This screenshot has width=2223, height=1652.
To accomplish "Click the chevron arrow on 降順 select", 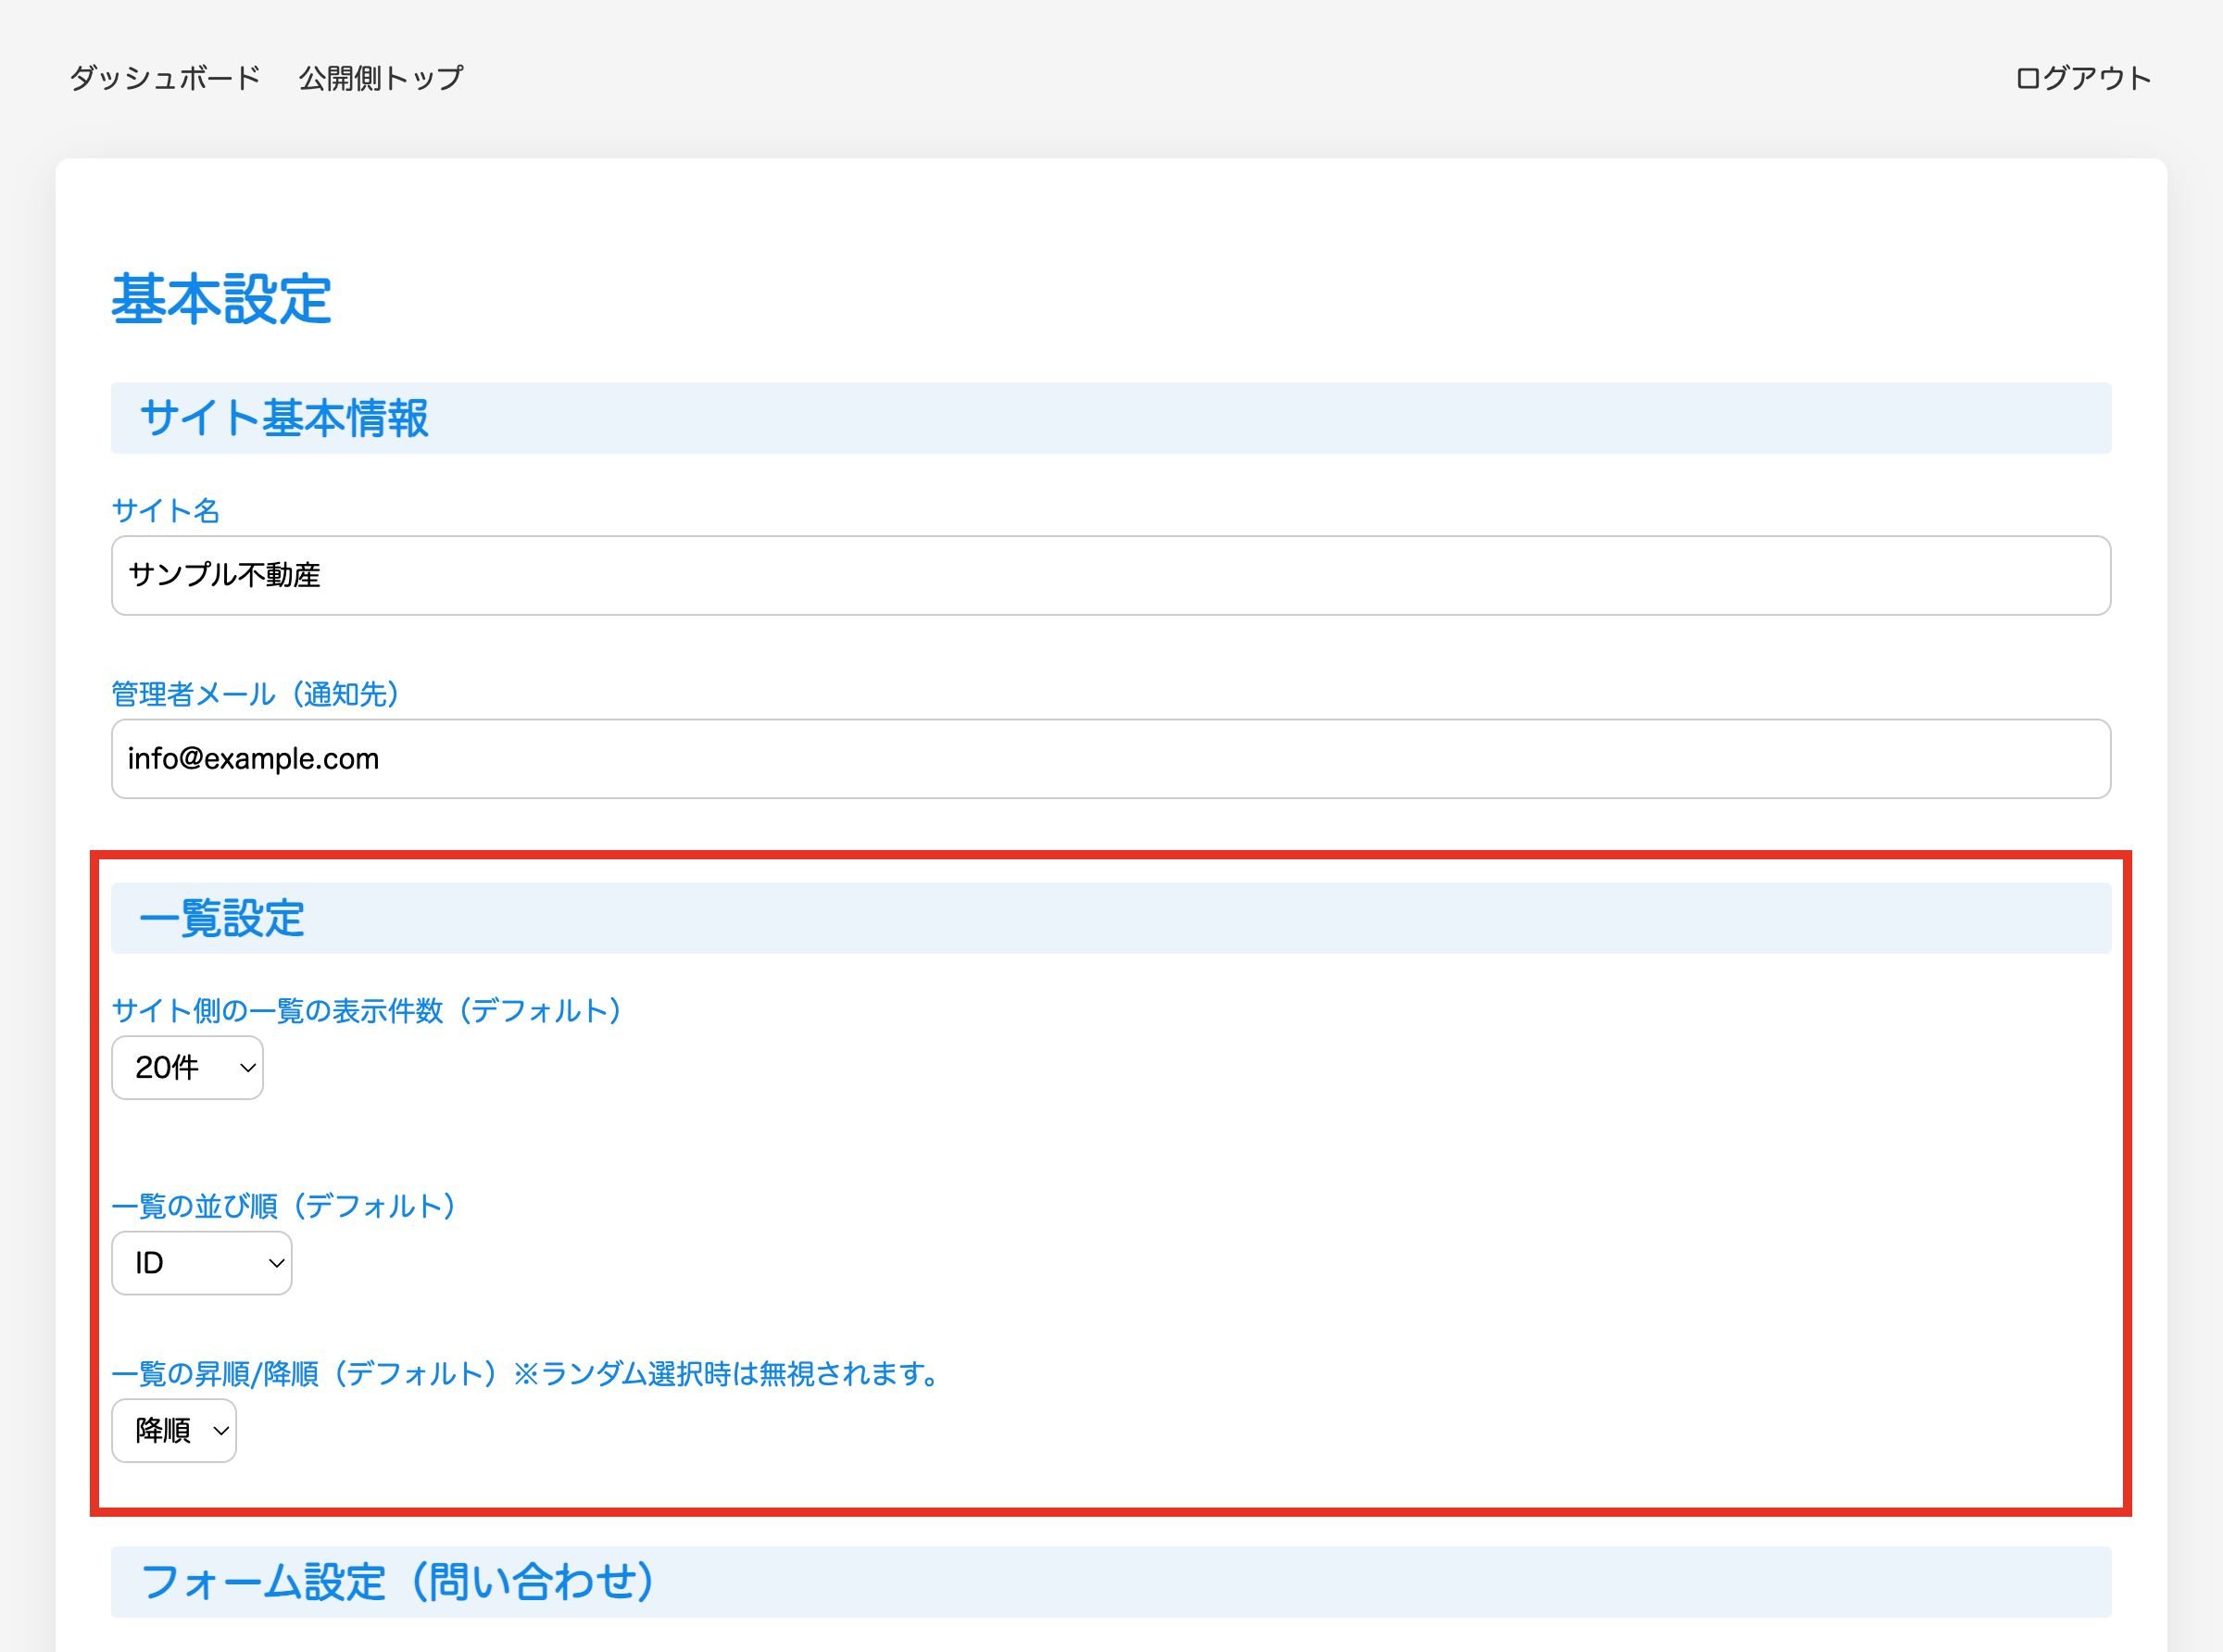I will [222, 1431].
